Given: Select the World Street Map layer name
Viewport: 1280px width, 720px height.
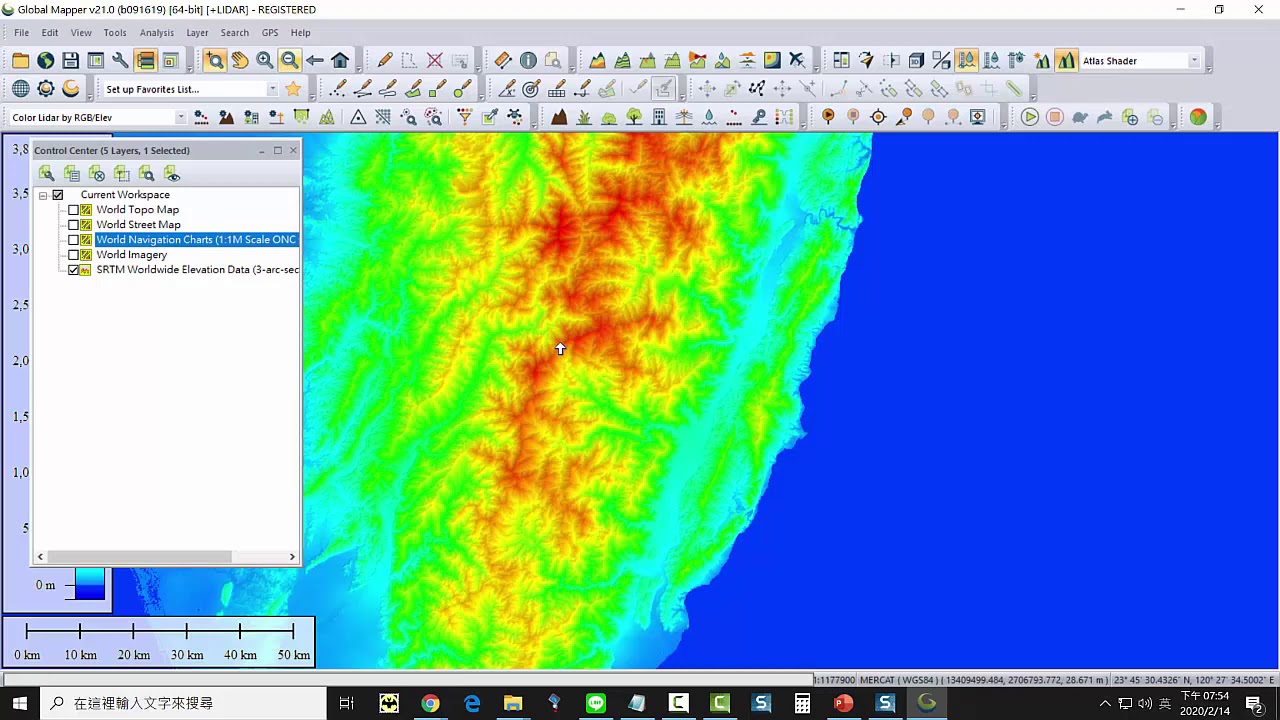Looking at the screenshot, I should [x=138, y=225].
